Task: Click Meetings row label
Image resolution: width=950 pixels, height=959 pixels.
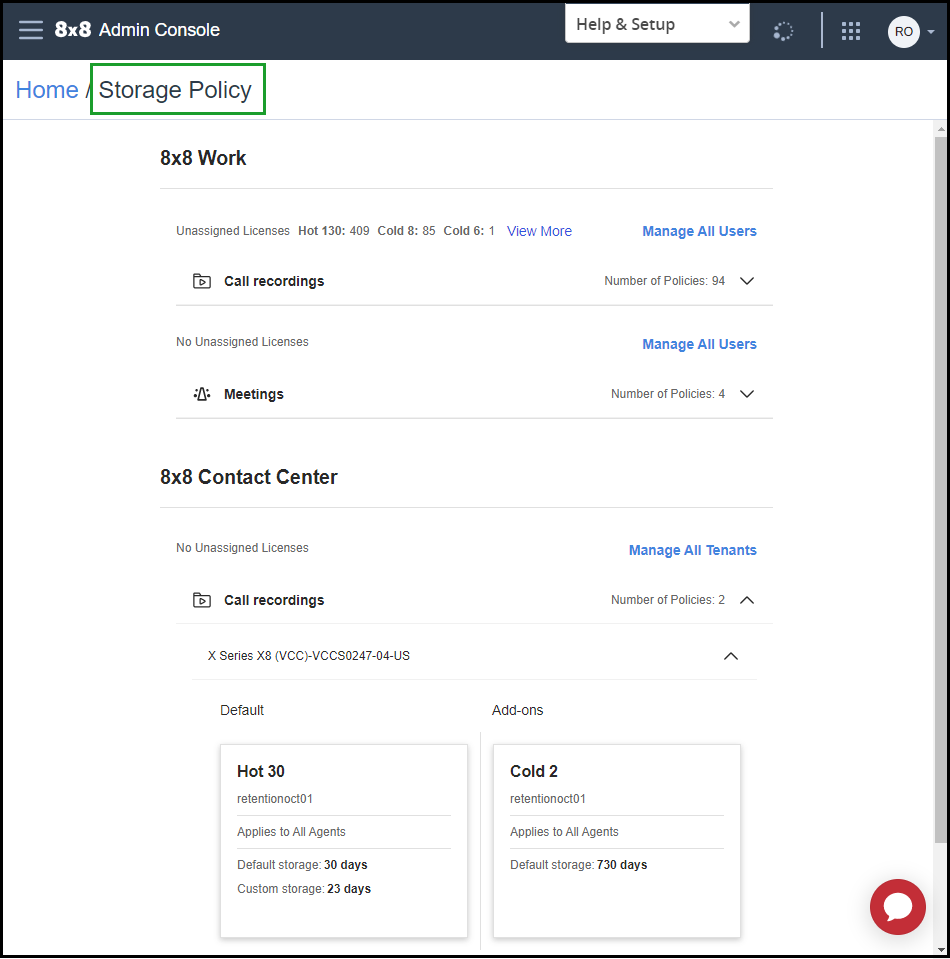Action: coord(254,394)
